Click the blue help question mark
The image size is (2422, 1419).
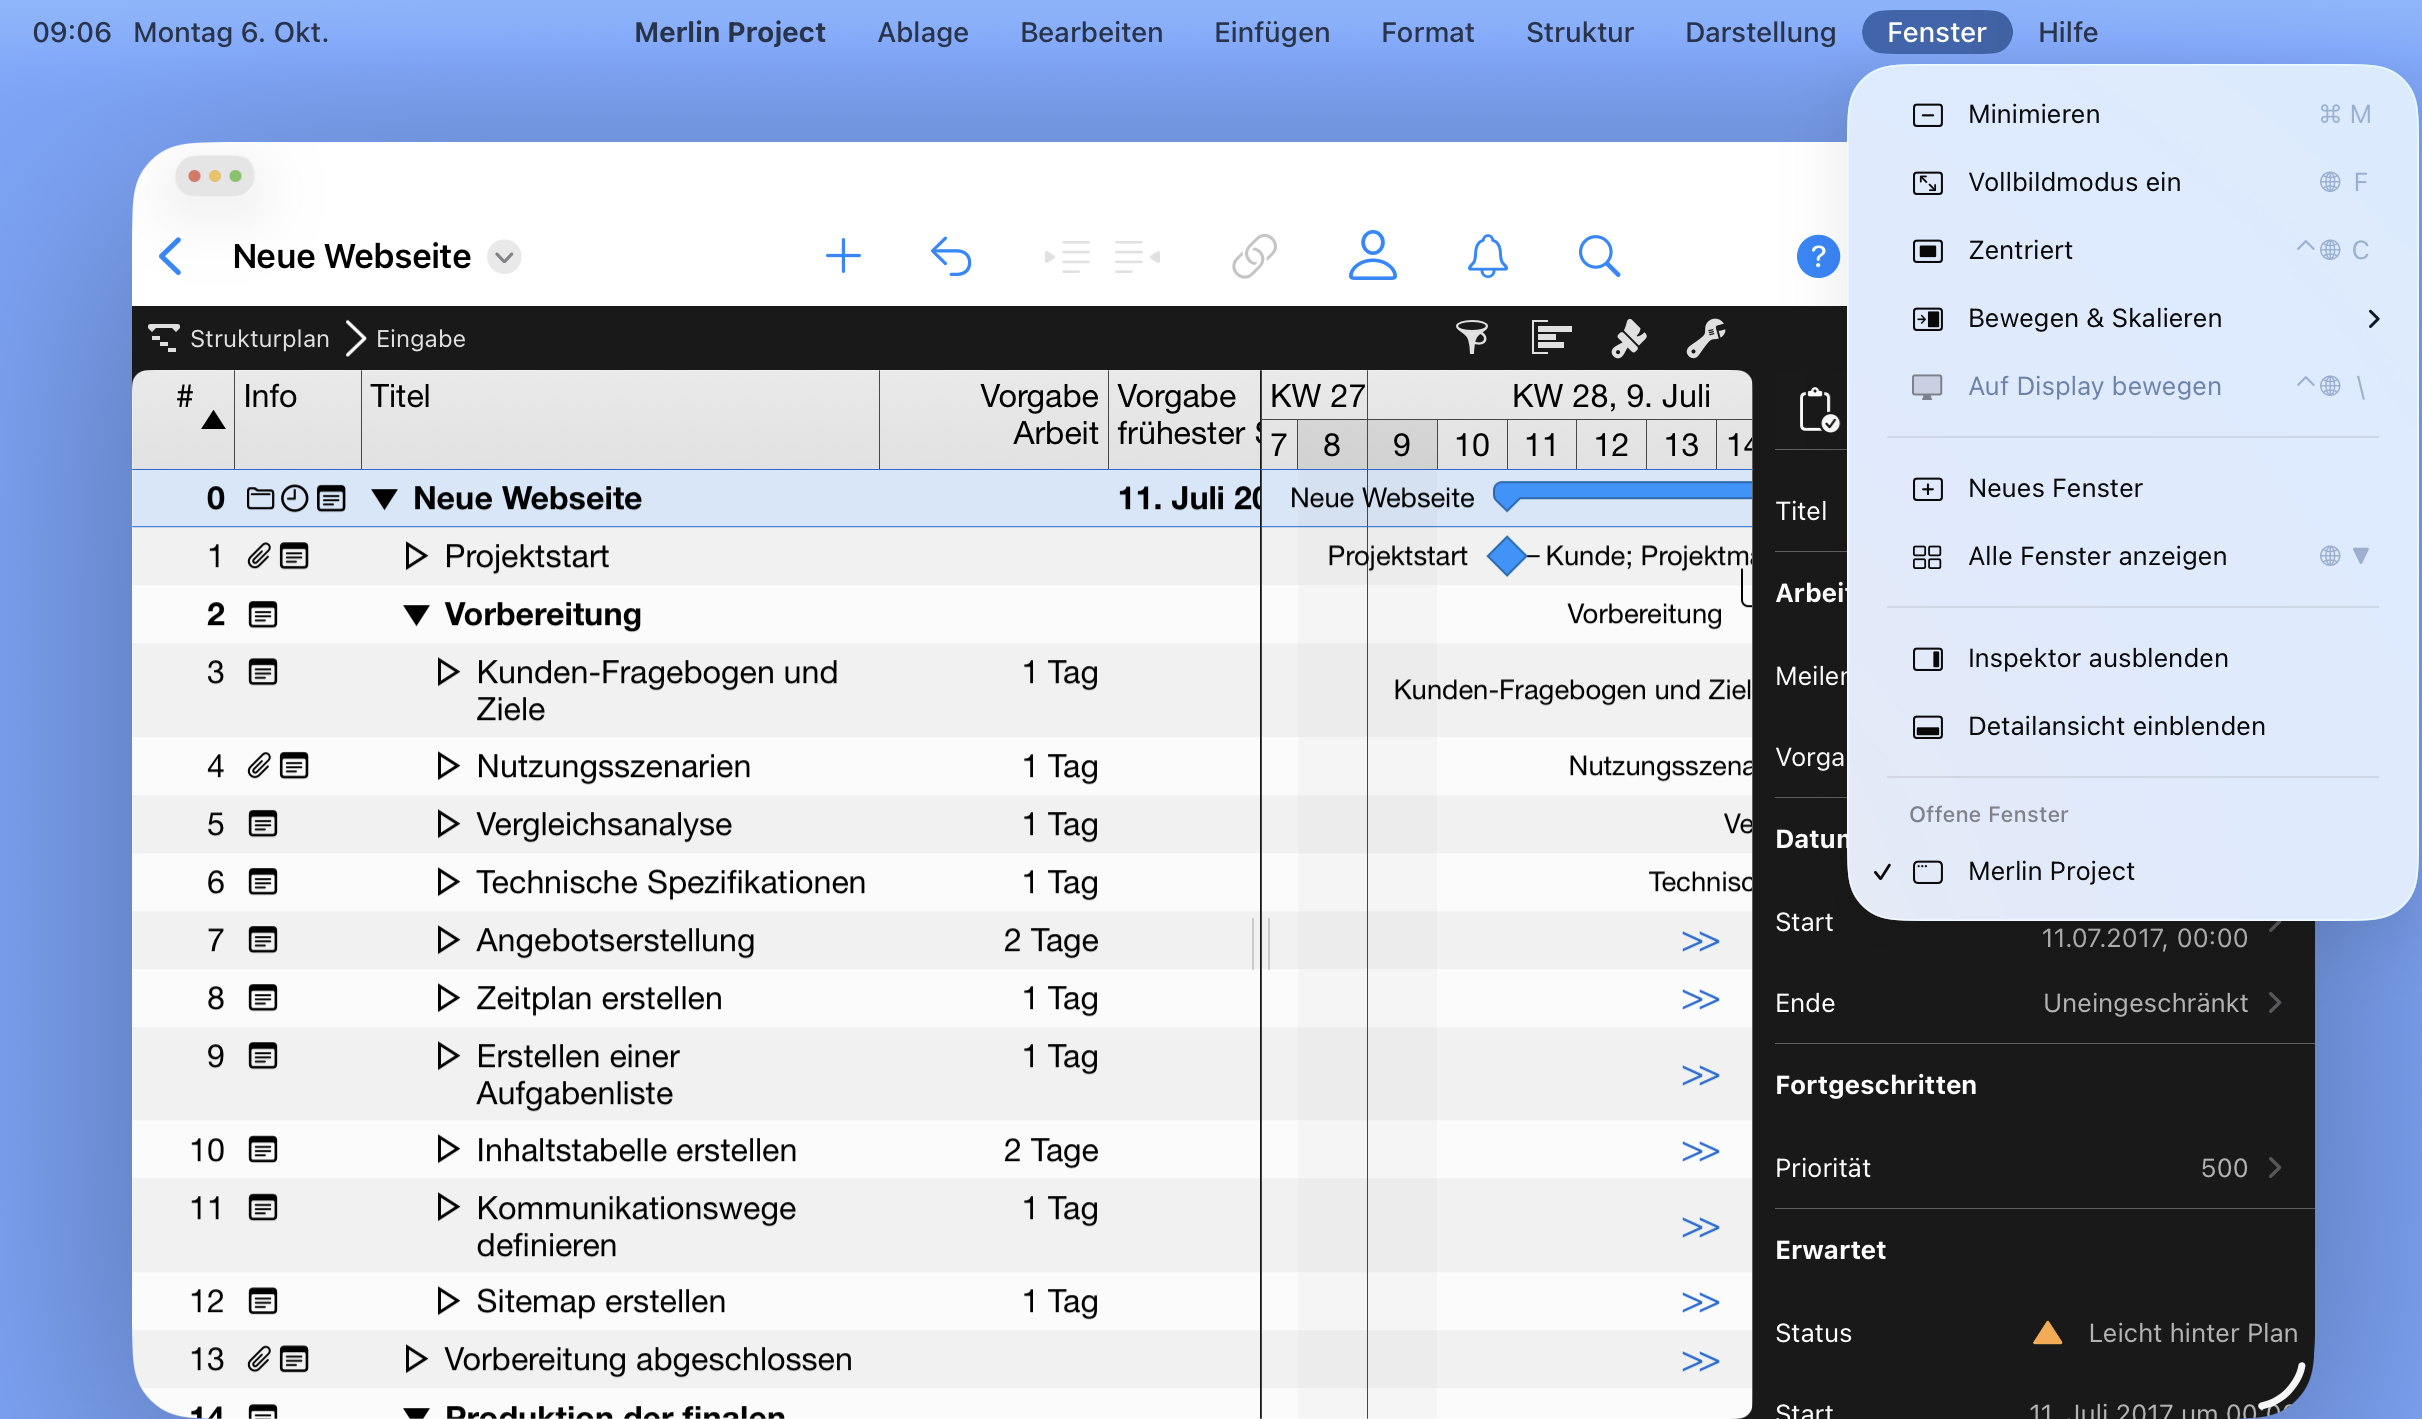pos(1817,257)
